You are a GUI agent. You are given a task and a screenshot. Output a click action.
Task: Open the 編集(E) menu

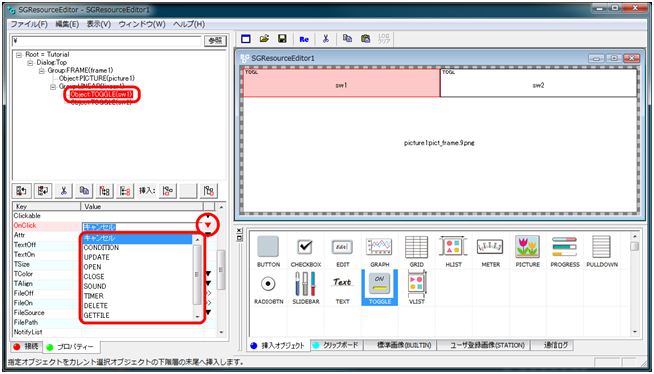click(67, 24)
